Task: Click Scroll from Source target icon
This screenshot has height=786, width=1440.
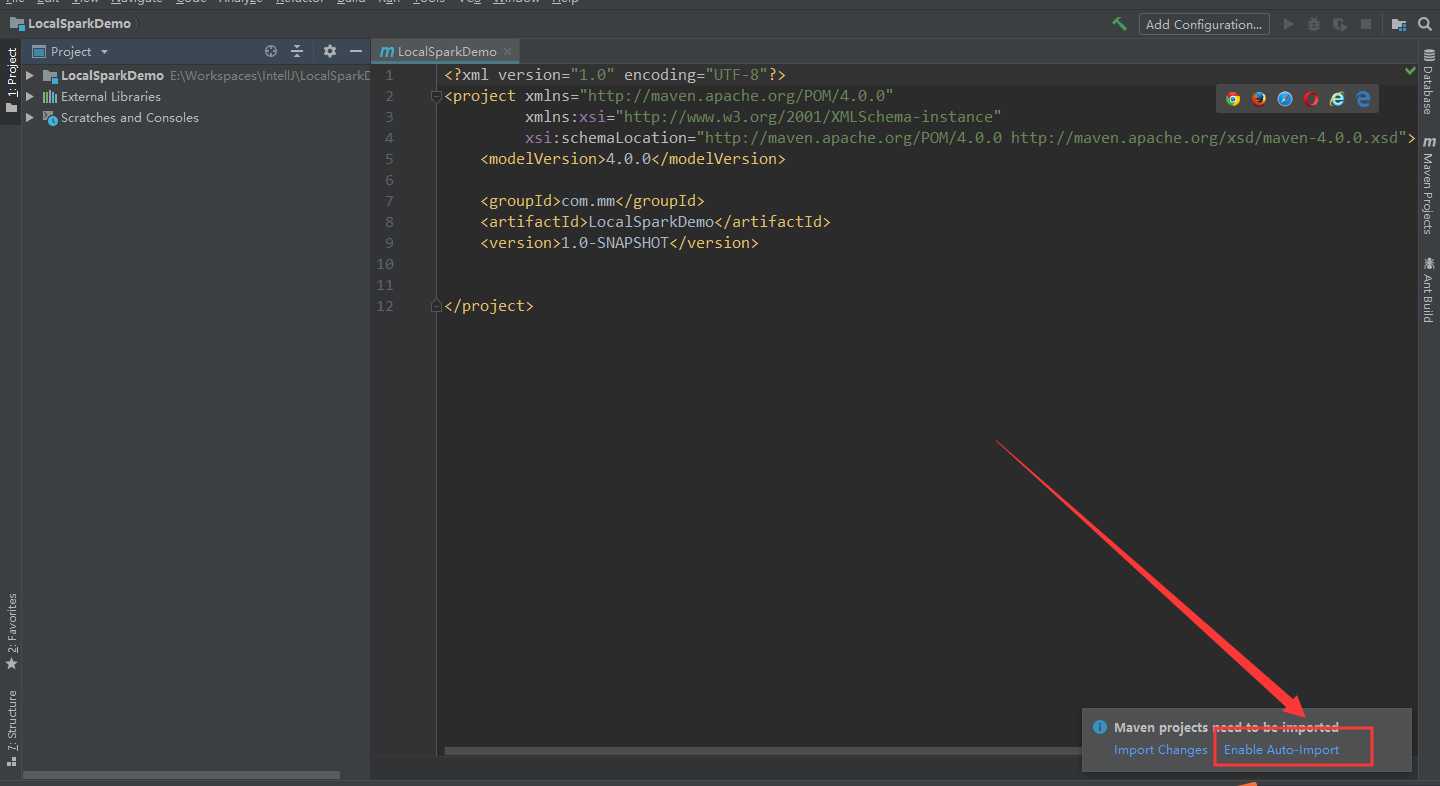Action: pos(270,51)
